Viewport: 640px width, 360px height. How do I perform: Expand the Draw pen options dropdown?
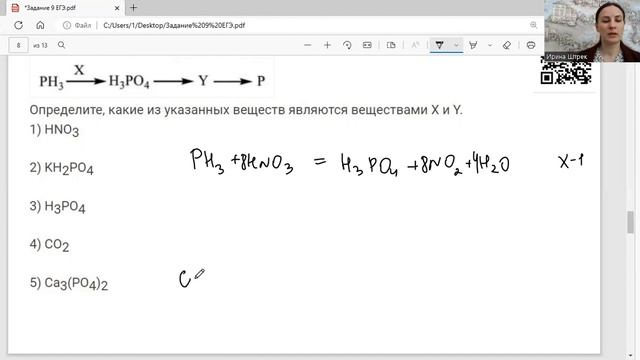[456, 45]
